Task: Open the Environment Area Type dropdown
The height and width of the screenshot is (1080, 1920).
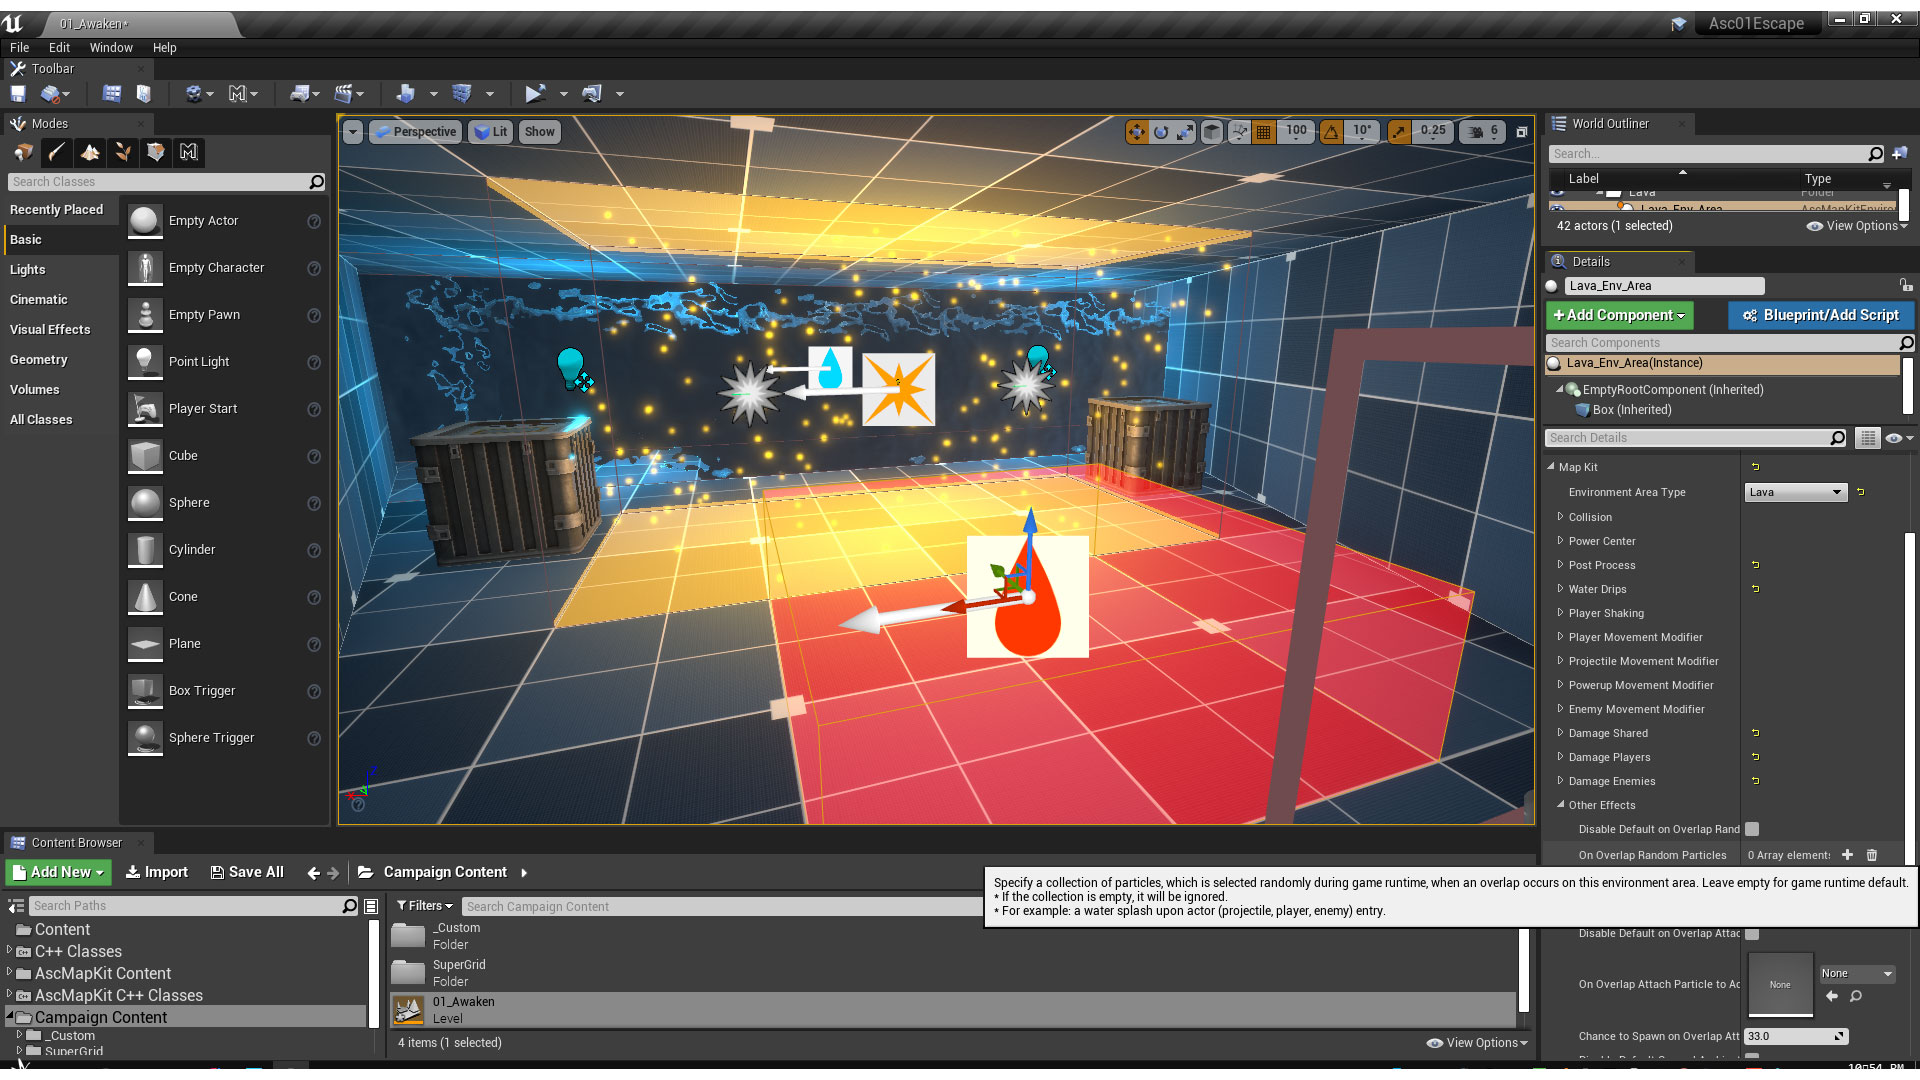Action: 1796,492
